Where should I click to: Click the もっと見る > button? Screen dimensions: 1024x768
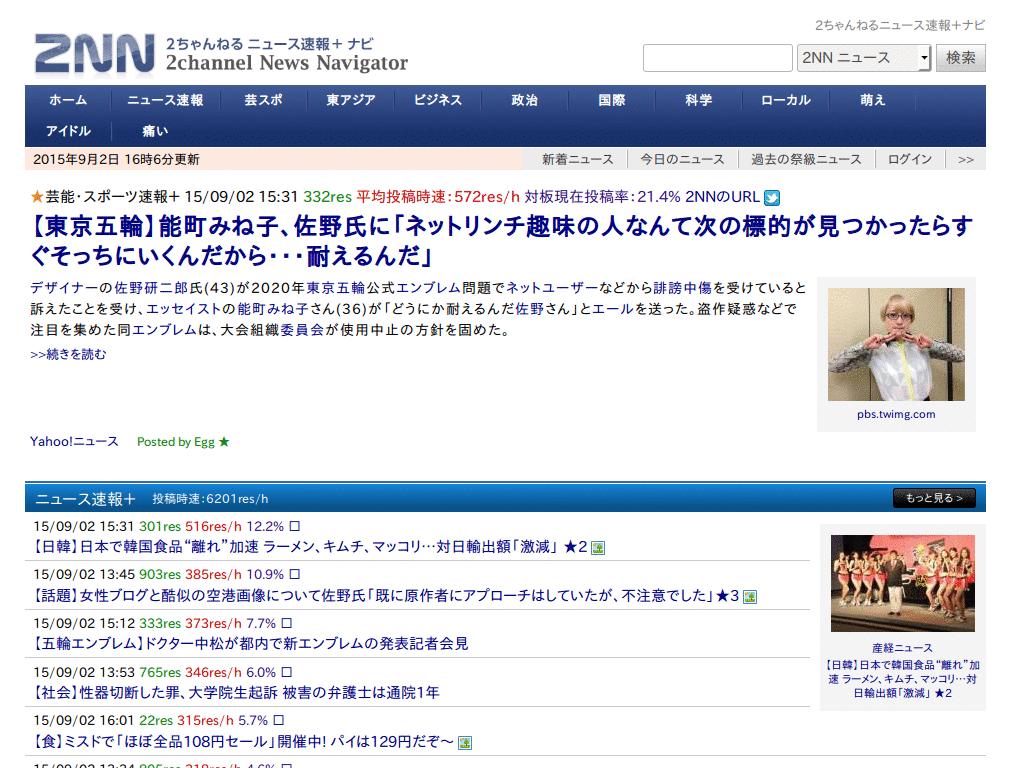[934, 498]
